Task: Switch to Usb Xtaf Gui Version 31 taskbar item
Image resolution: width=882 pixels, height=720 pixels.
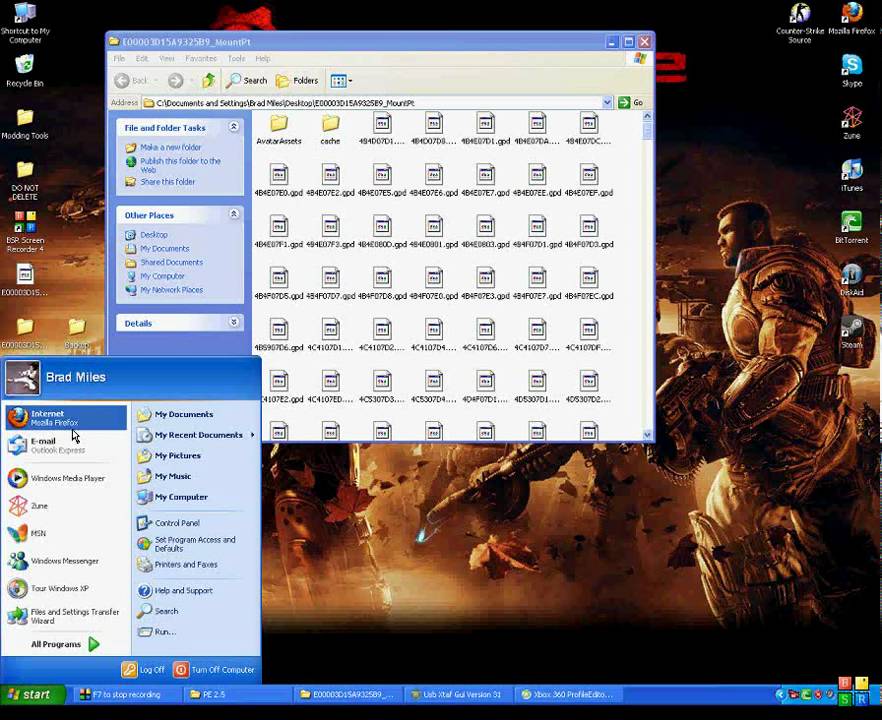Action: coord(457,695)
